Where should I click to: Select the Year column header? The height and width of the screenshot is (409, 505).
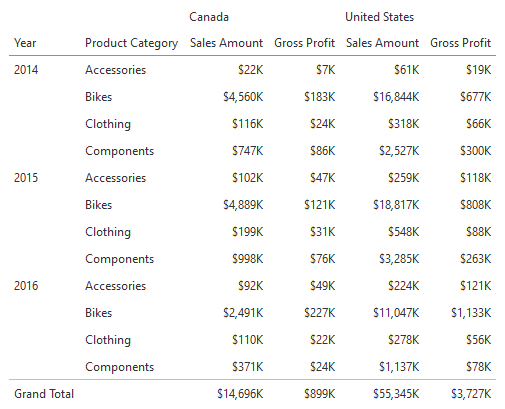[25, 43]
